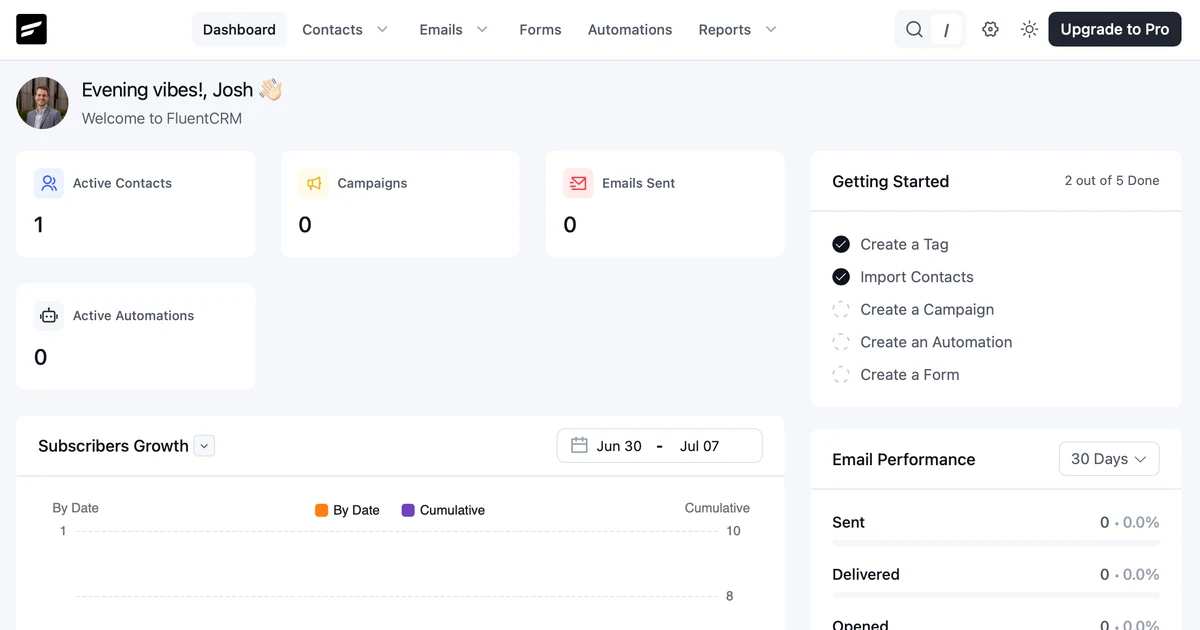Open the Contacts menu
The image size is (1200, 630).
pyautogui.click(x=332, y=30)
